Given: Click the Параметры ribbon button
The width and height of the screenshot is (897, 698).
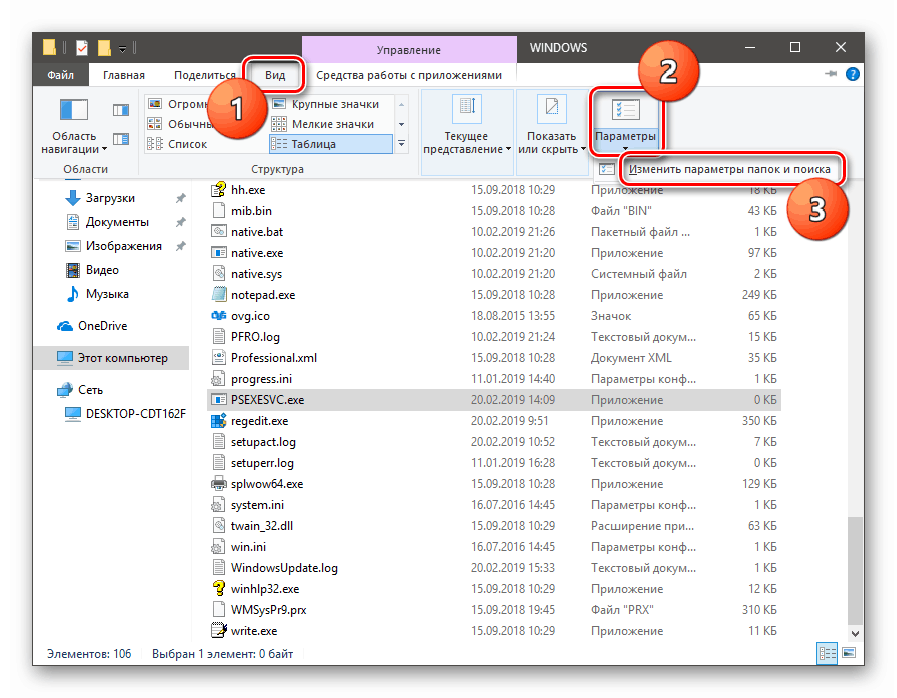Looking at the screenshot, I should 625,124.
